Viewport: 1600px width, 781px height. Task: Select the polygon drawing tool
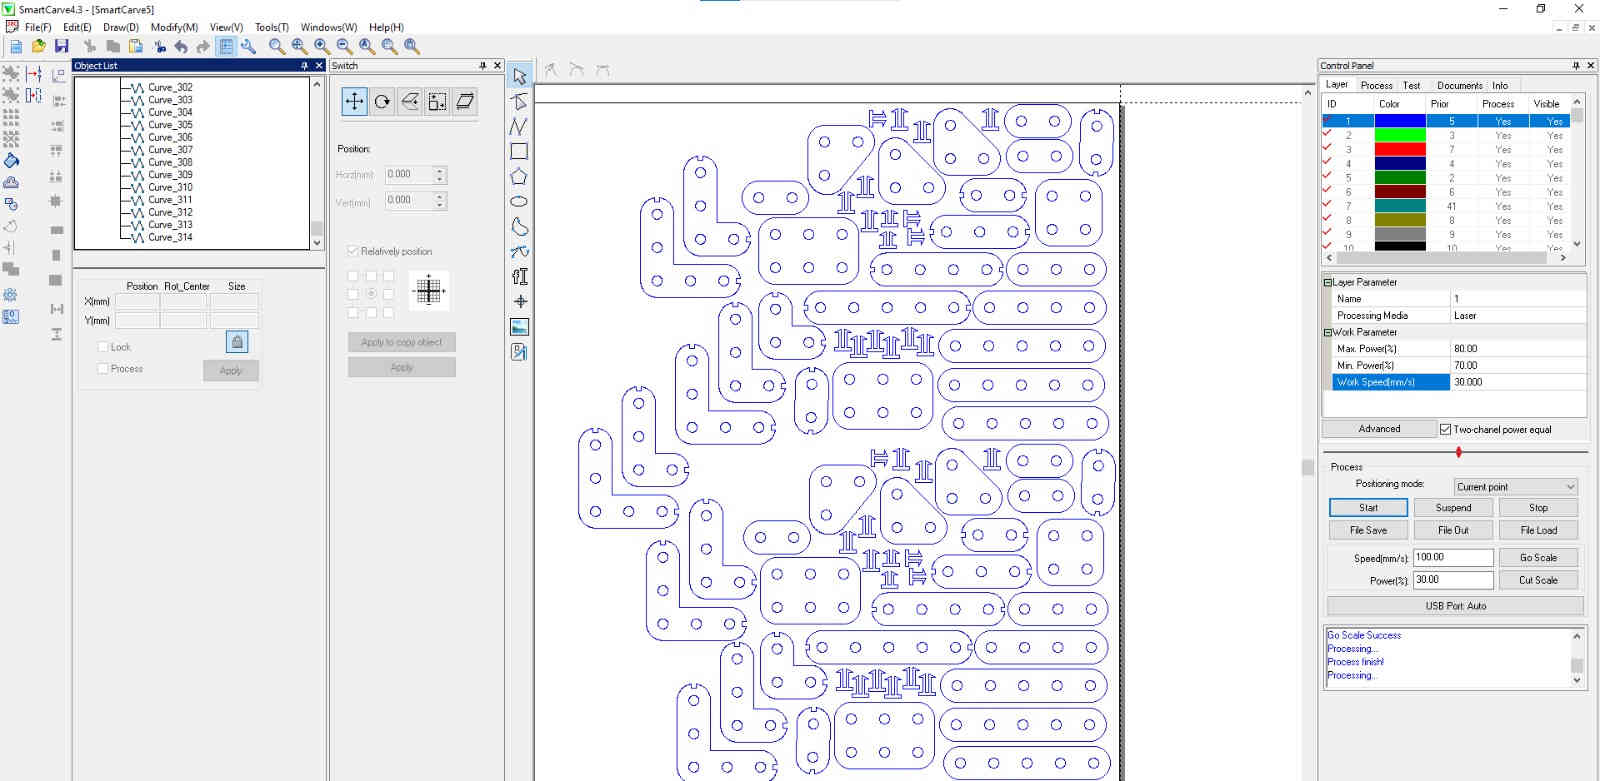point(519,176)
